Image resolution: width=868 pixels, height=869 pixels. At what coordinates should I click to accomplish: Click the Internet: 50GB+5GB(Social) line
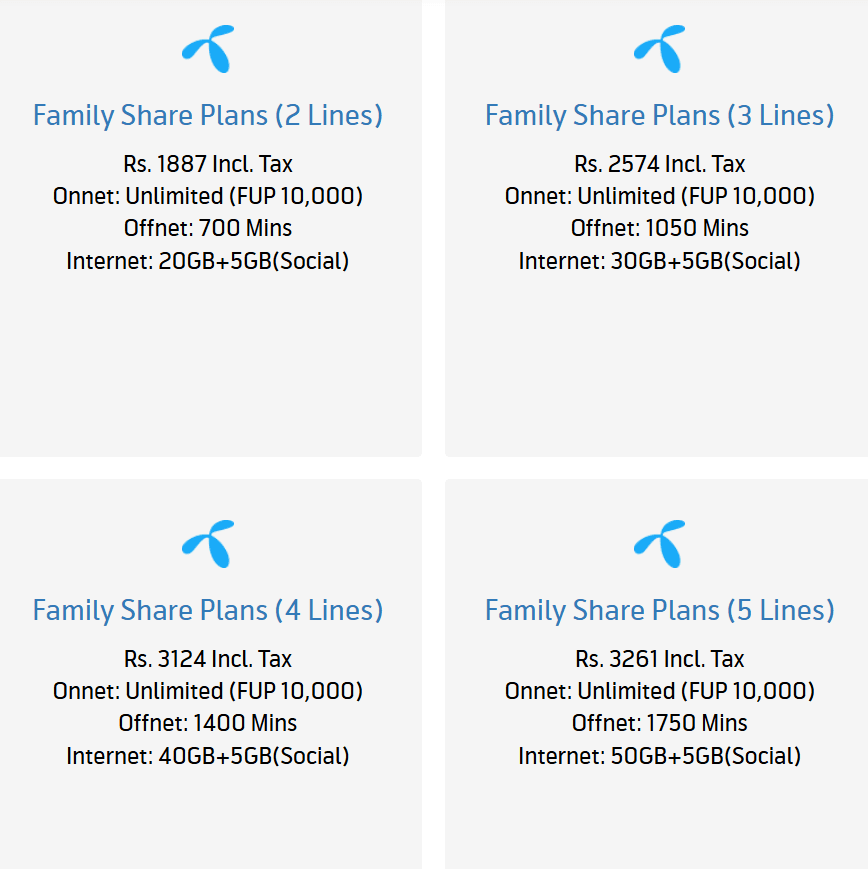[x=660, y=756]
